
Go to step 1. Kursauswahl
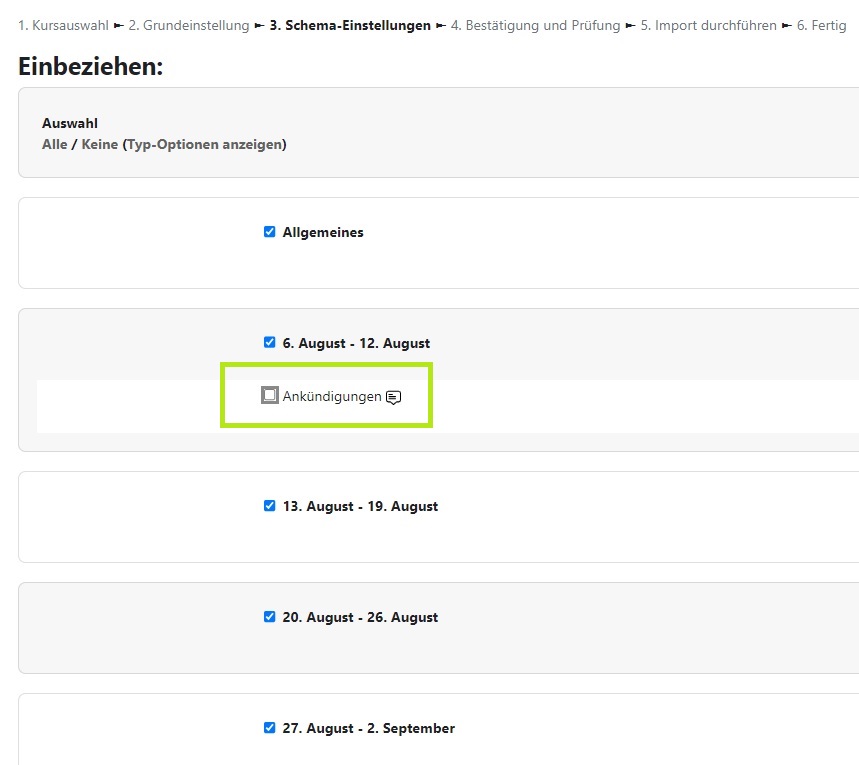(63, 25)
